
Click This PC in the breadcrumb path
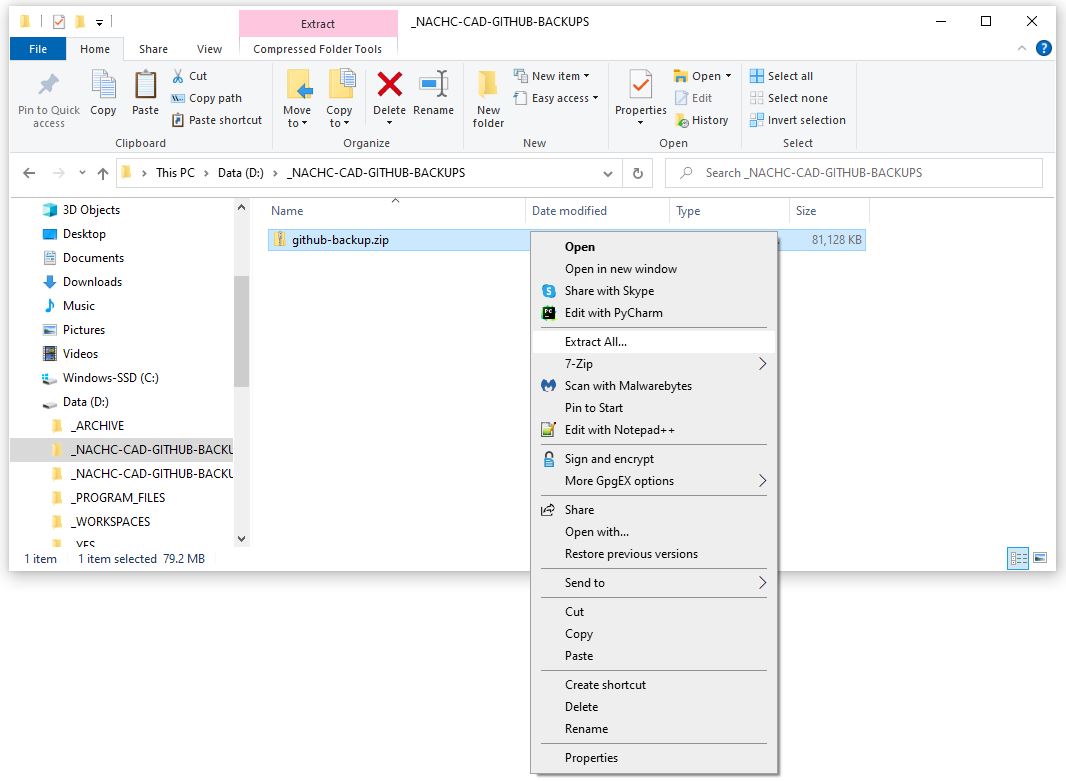click(175, 173)
